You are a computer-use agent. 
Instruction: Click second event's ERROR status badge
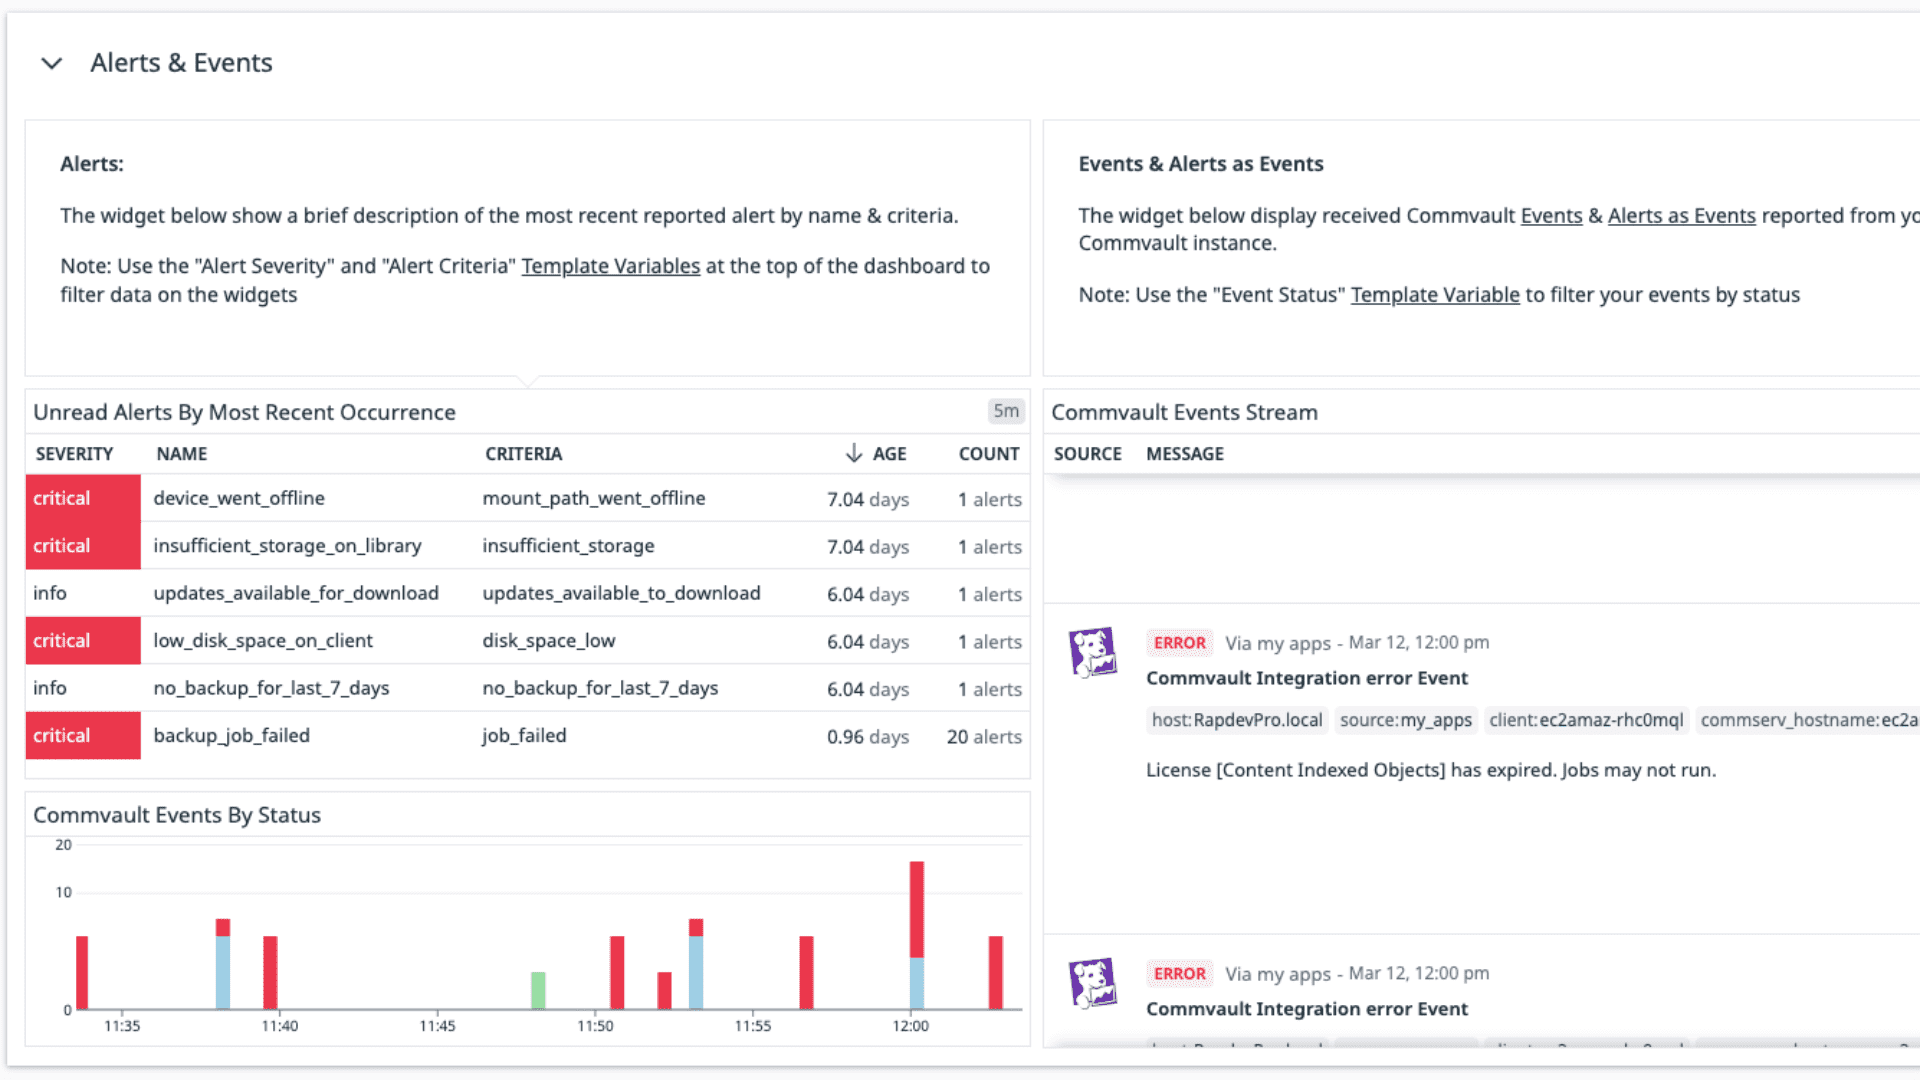[1180, 974]
